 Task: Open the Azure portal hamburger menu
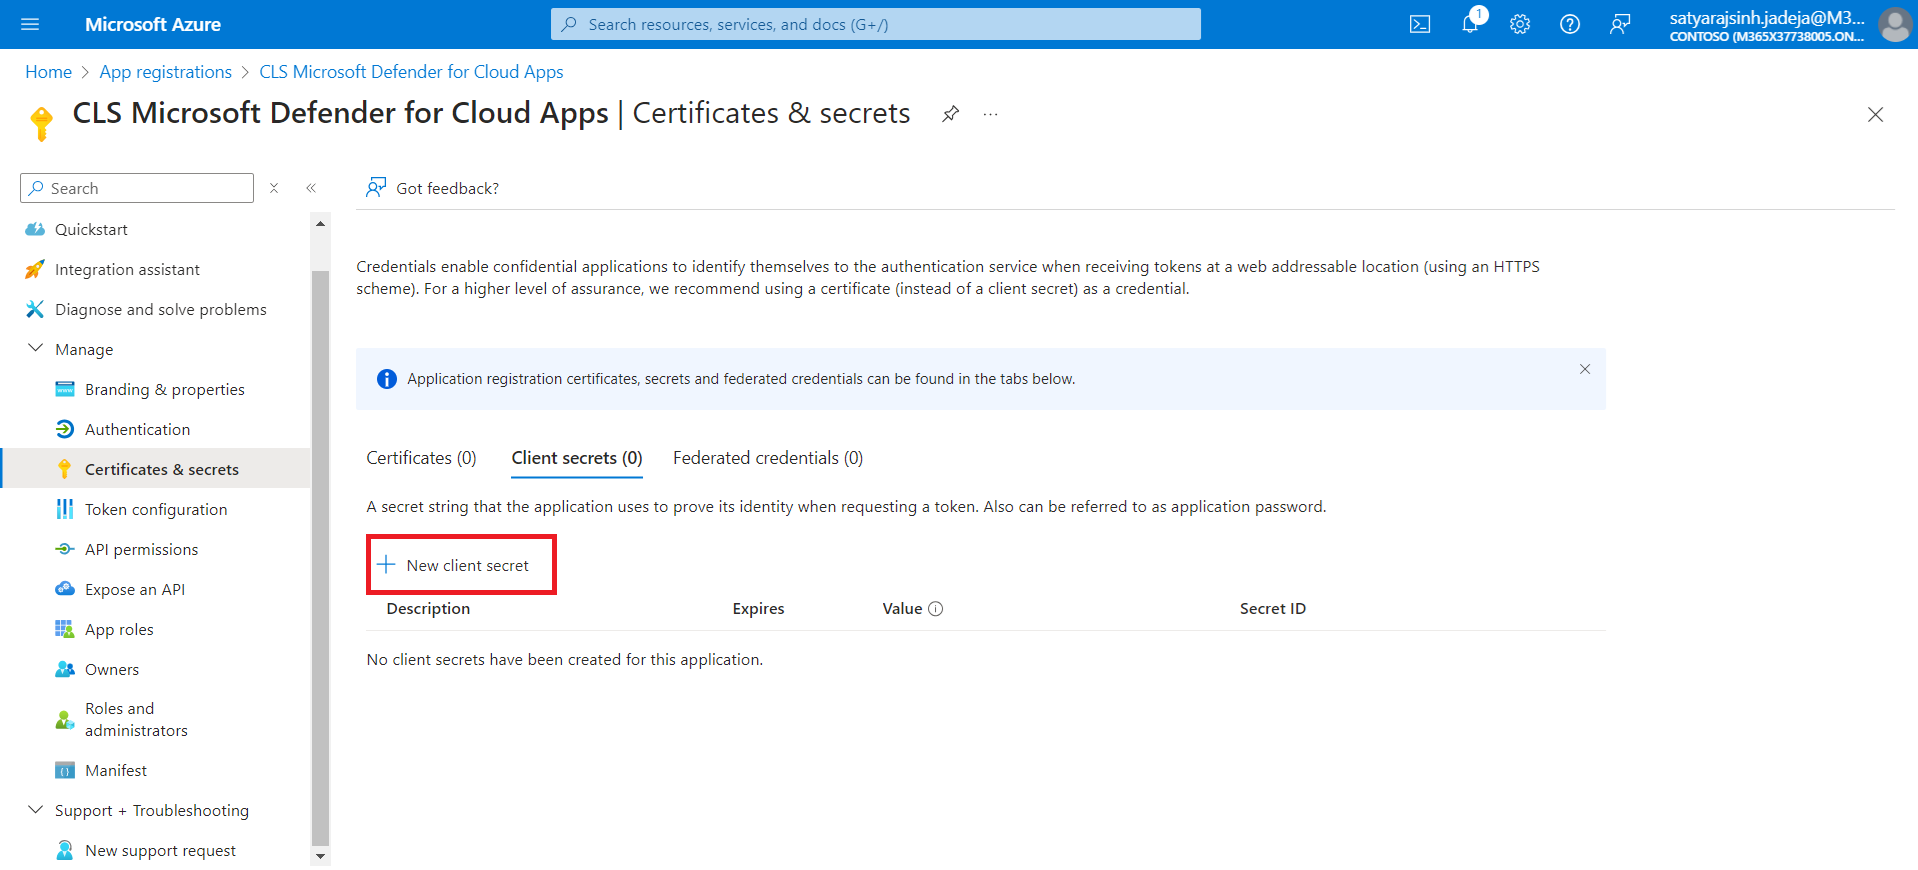click(30, 24)
